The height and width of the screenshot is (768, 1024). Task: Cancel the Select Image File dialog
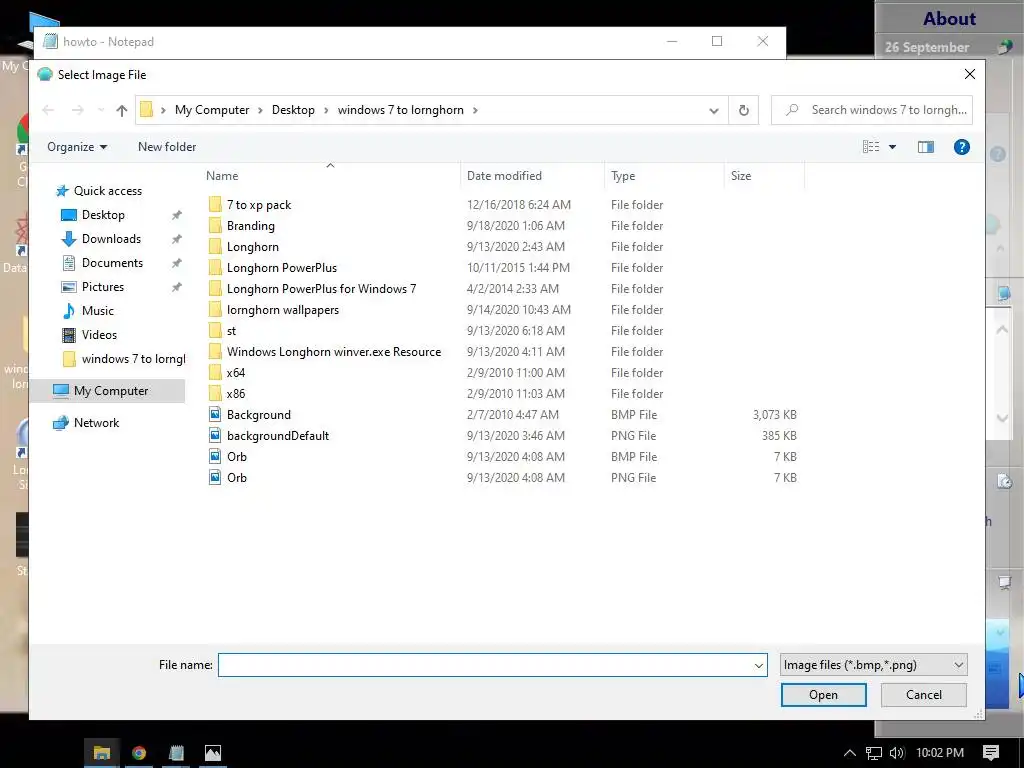point(923,695)
